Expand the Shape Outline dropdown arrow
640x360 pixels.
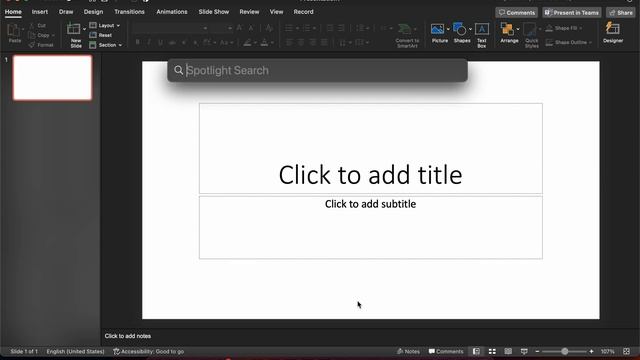(590, 42)
